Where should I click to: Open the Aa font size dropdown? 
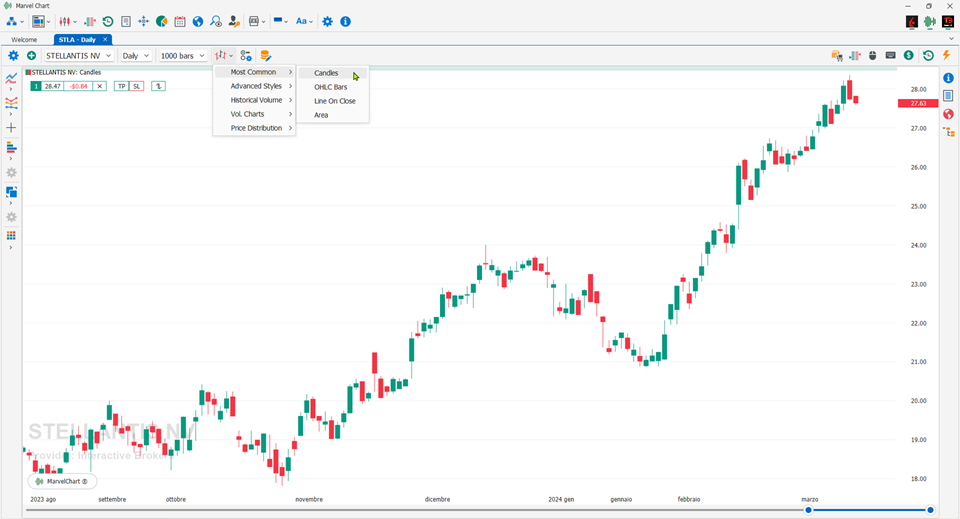click(x=304, y=21)
